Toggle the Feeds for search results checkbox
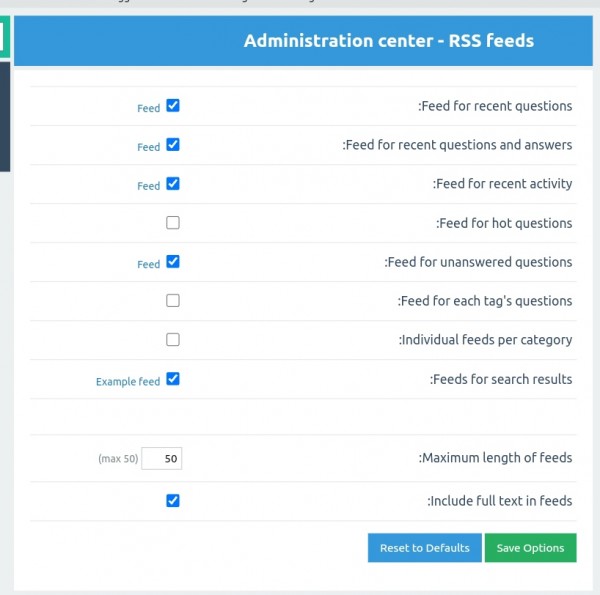The height and width of the screenshot is (595, 600). 173,379
